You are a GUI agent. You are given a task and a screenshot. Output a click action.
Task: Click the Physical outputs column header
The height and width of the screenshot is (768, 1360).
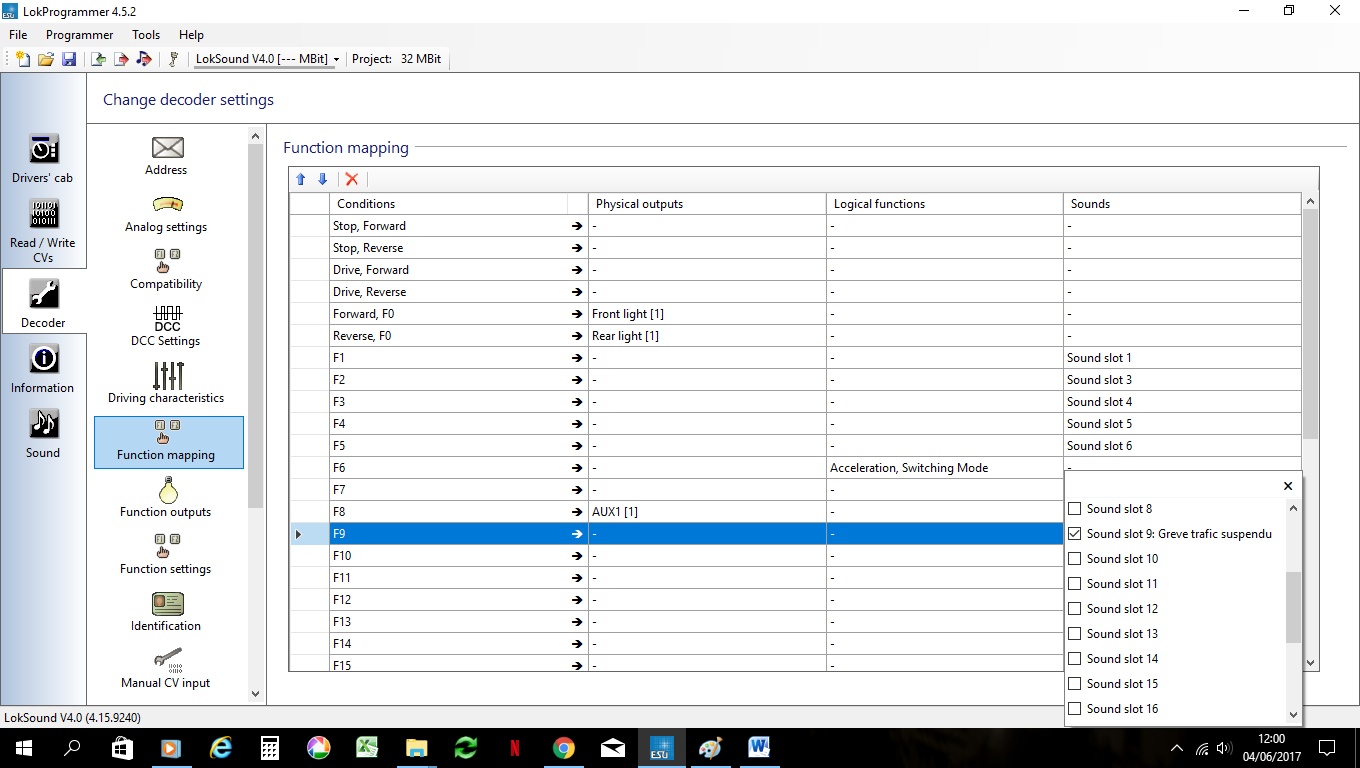tap(707, 204)
